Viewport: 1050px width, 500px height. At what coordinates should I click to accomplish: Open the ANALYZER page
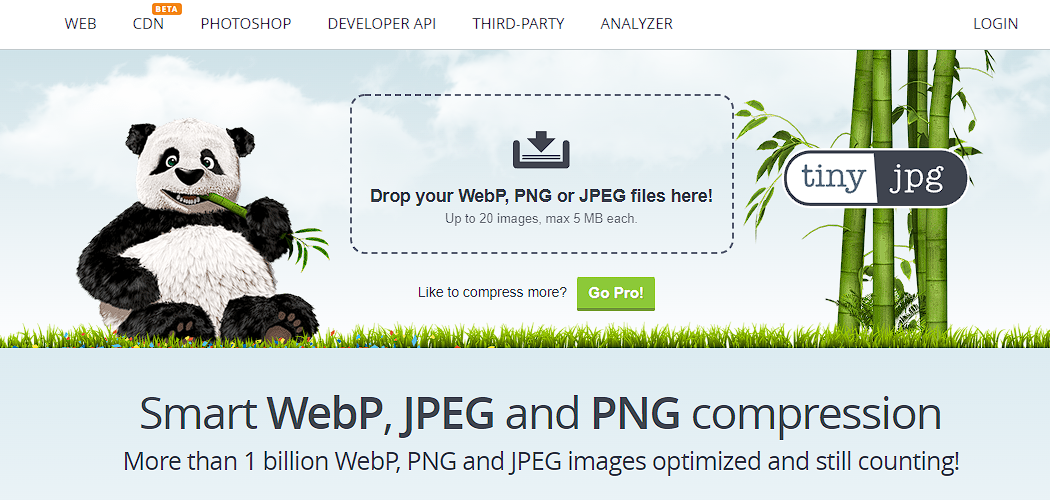pos(637,23)
